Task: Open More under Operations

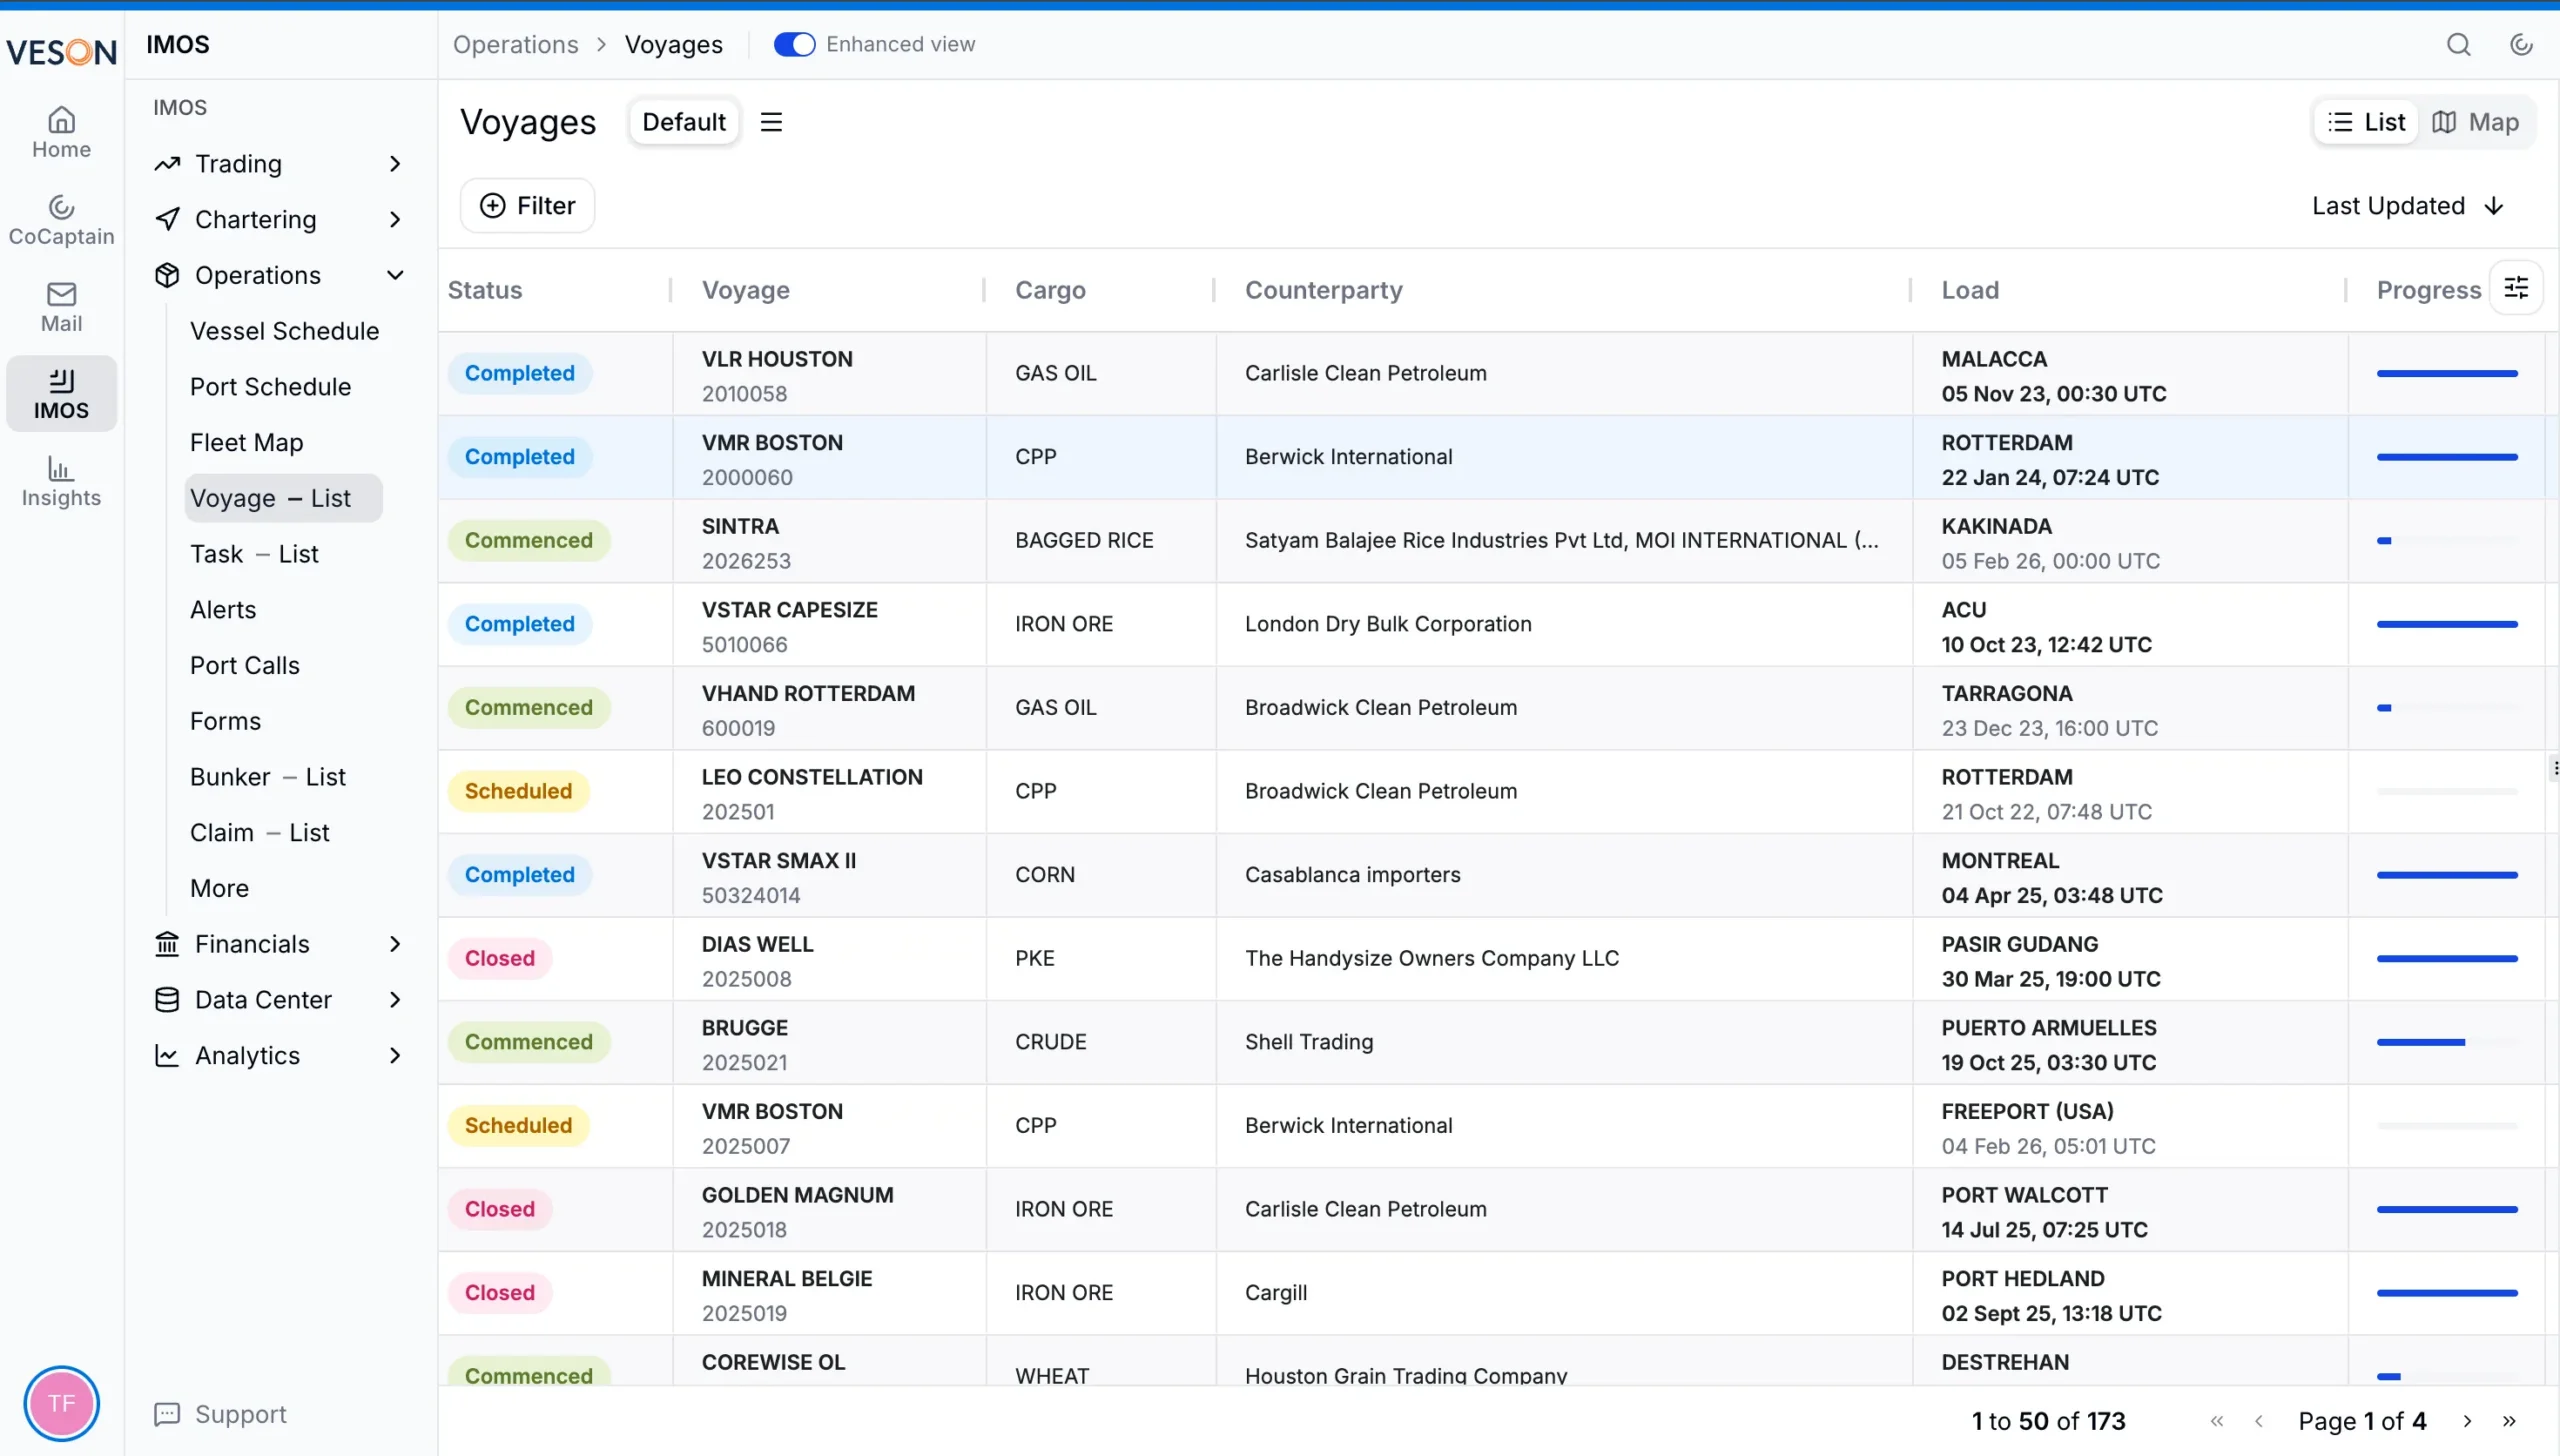Action: (219, 888)
